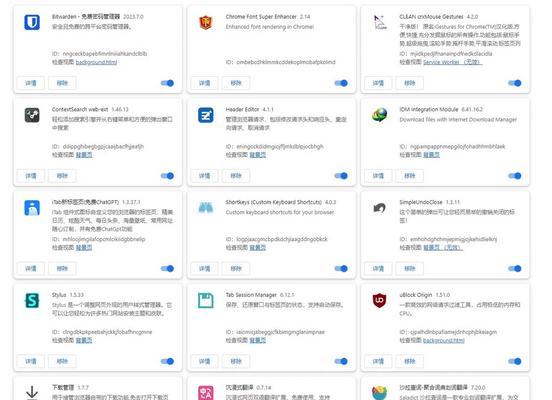
Task: Remove the IDM Integration Module extension
Action: tap(409, 176)
